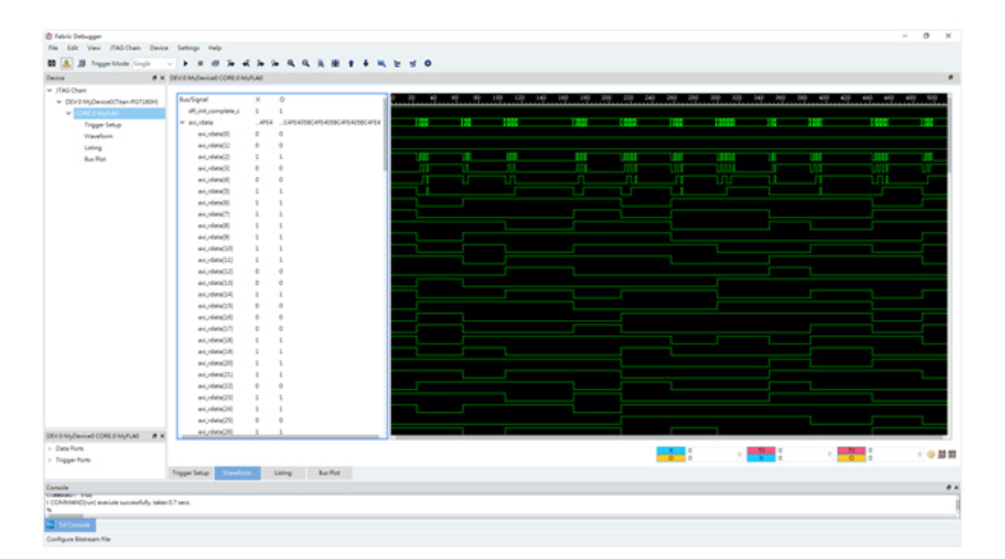
Task: Click the gear settings icon in toolbar
Action: click(428, 63)
